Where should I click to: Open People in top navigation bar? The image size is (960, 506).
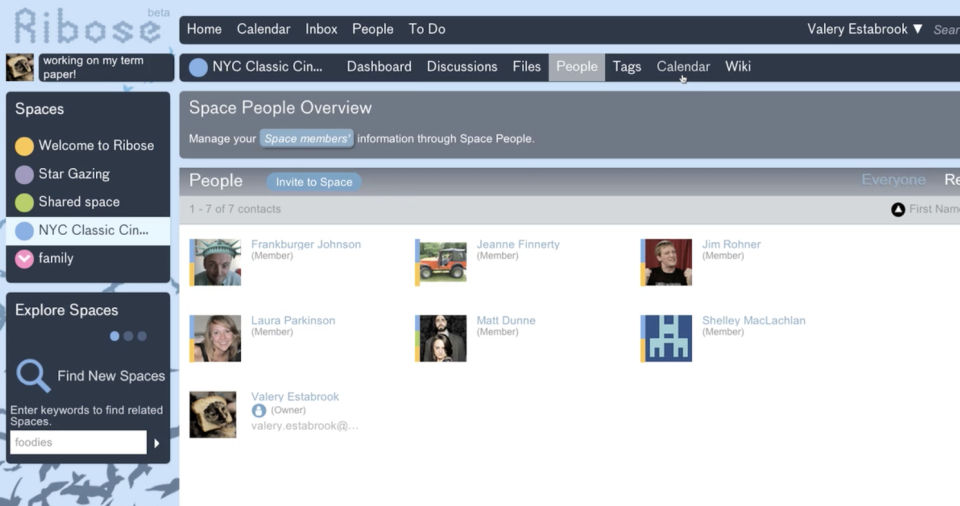point(372,29)
